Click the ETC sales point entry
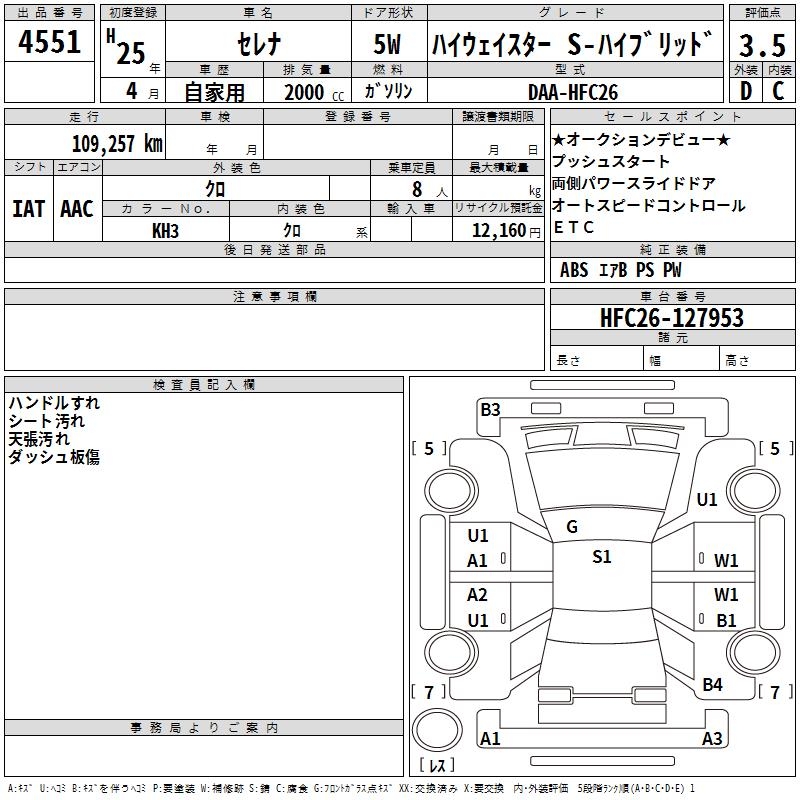The height and width of the screenshot is (800, 800). click(573, 227)
